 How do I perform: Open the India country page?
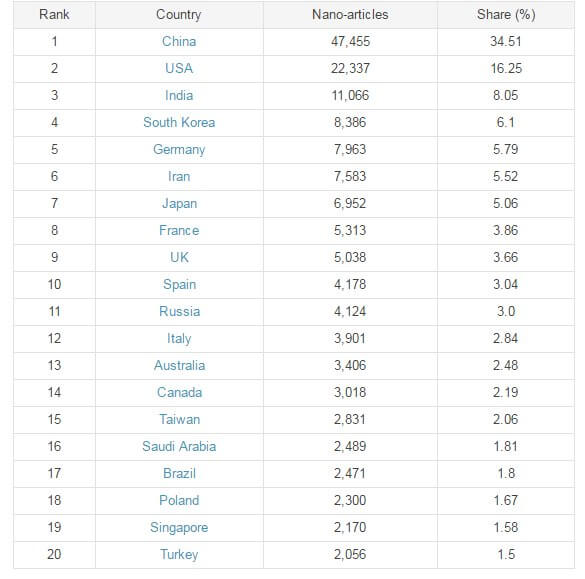179,96
